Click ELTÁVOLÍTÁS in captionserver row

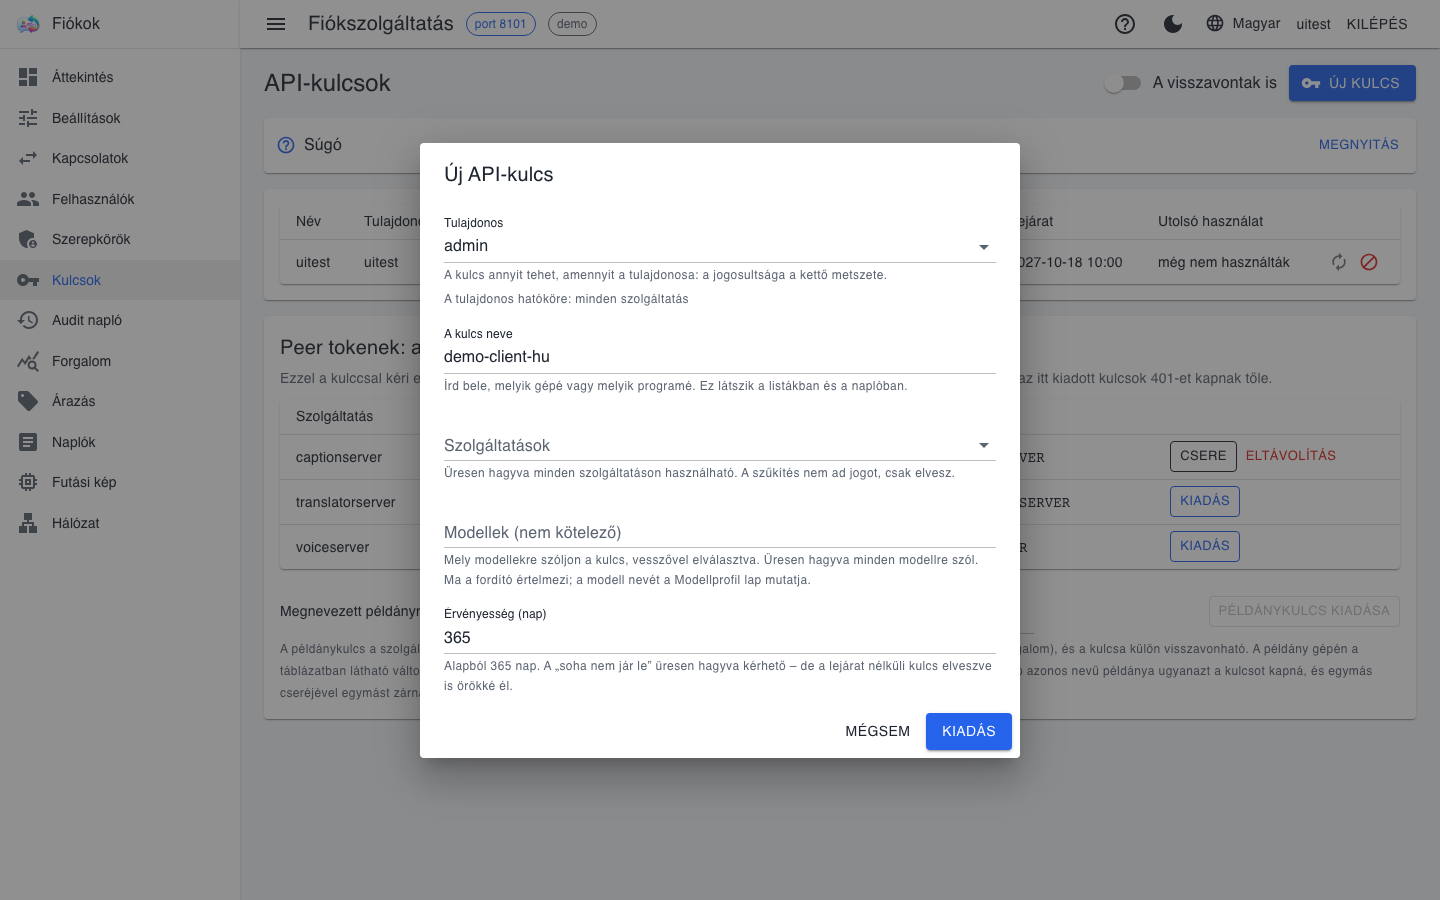pos(1291,455)
